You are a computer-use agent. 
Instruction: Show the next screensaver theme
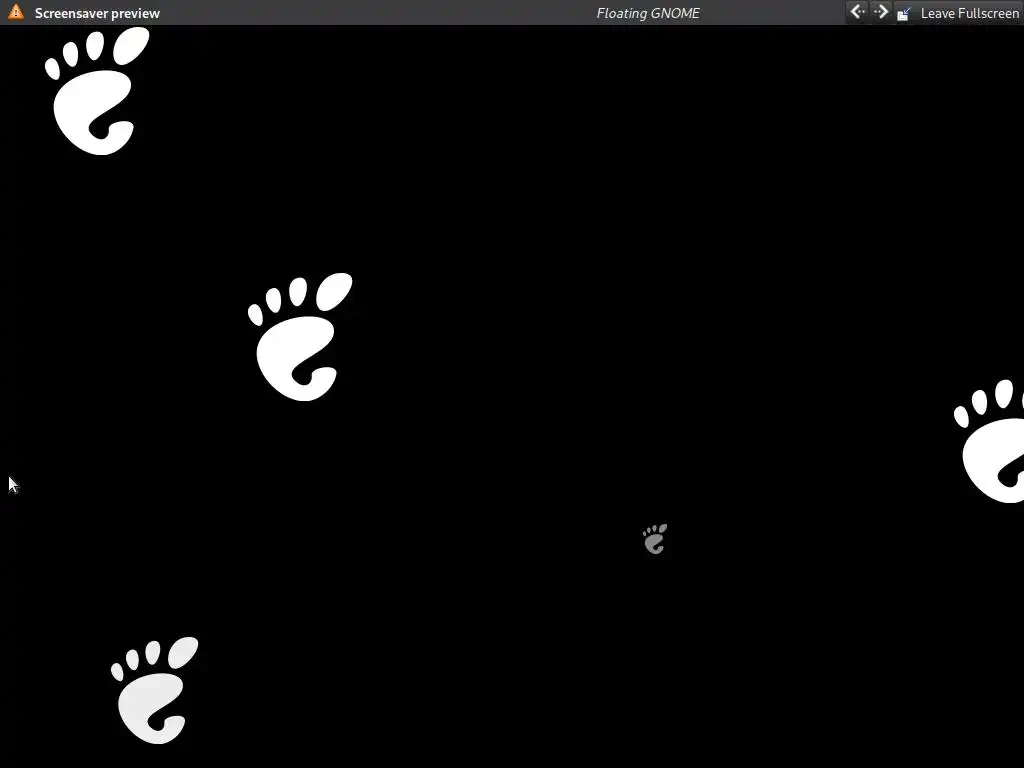[x=880, y=12]
